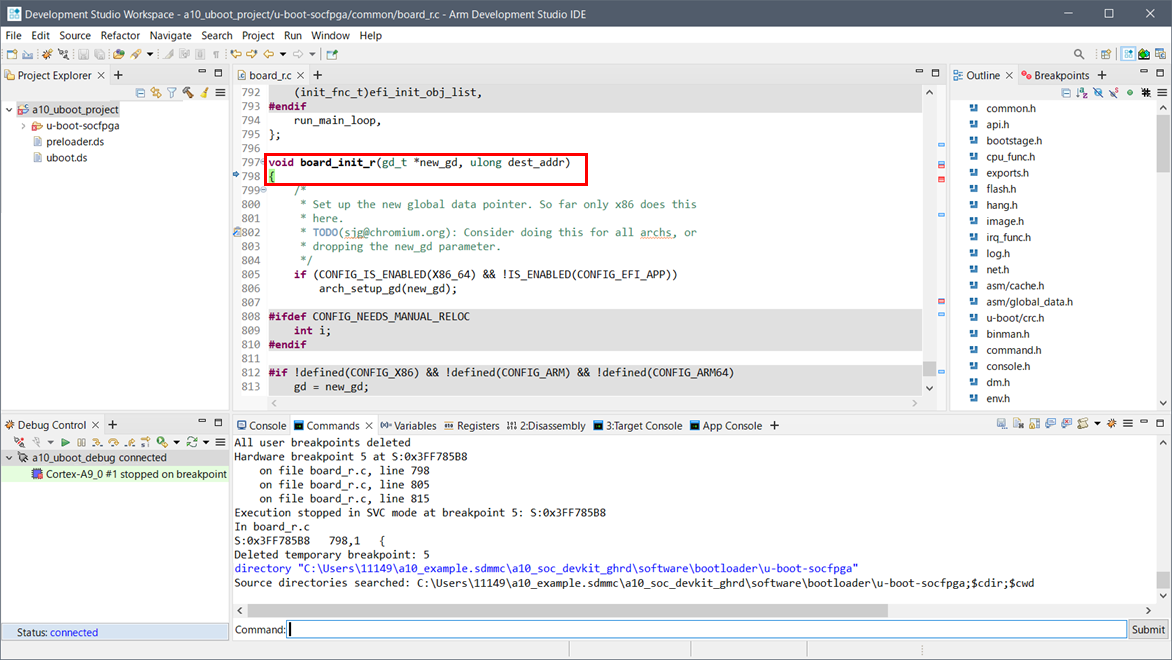
Task: Click the Collapse All icon in Project Explorer
Action: point(140,93)
